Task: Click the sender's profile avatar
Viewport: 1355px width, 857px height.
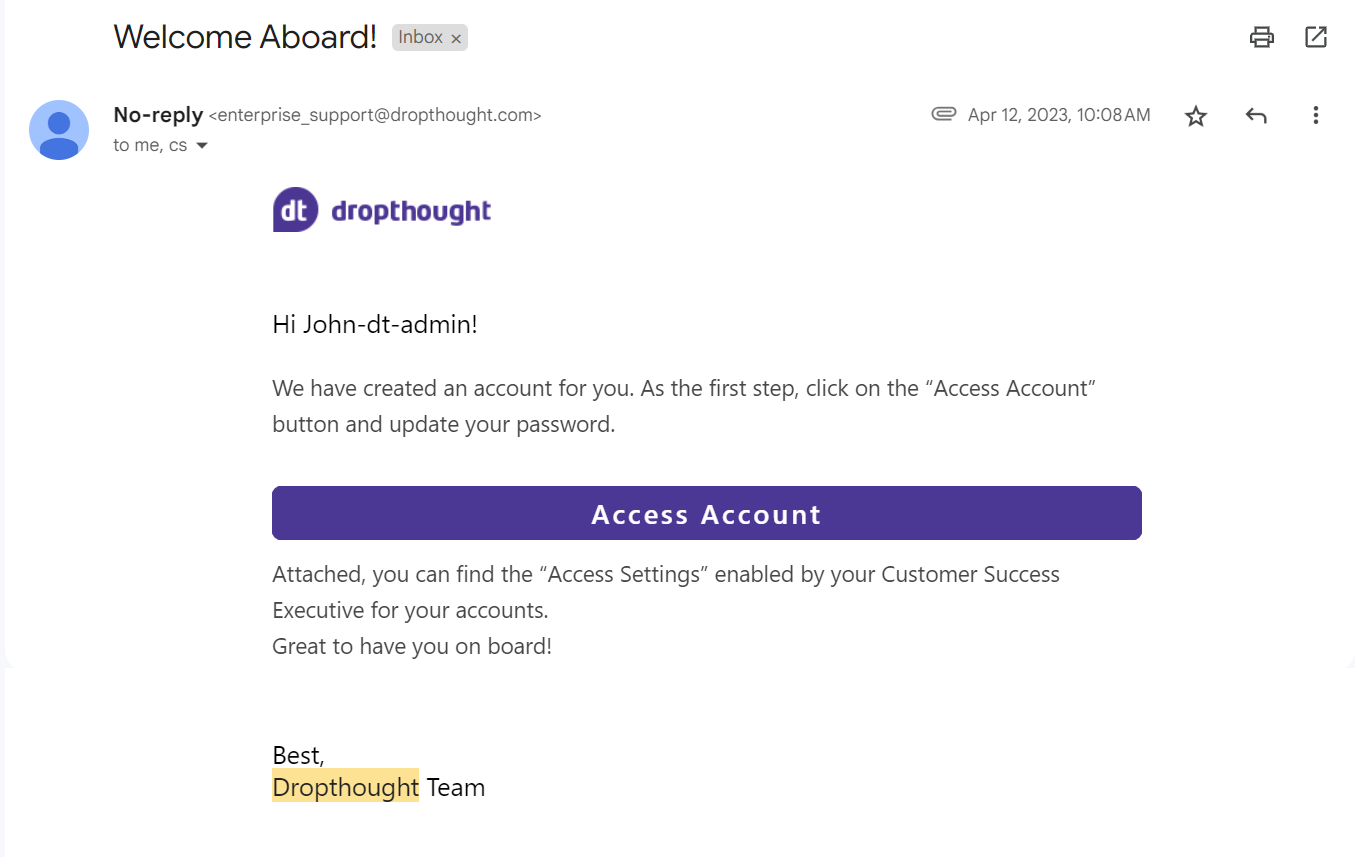Action: click(59, 130)
